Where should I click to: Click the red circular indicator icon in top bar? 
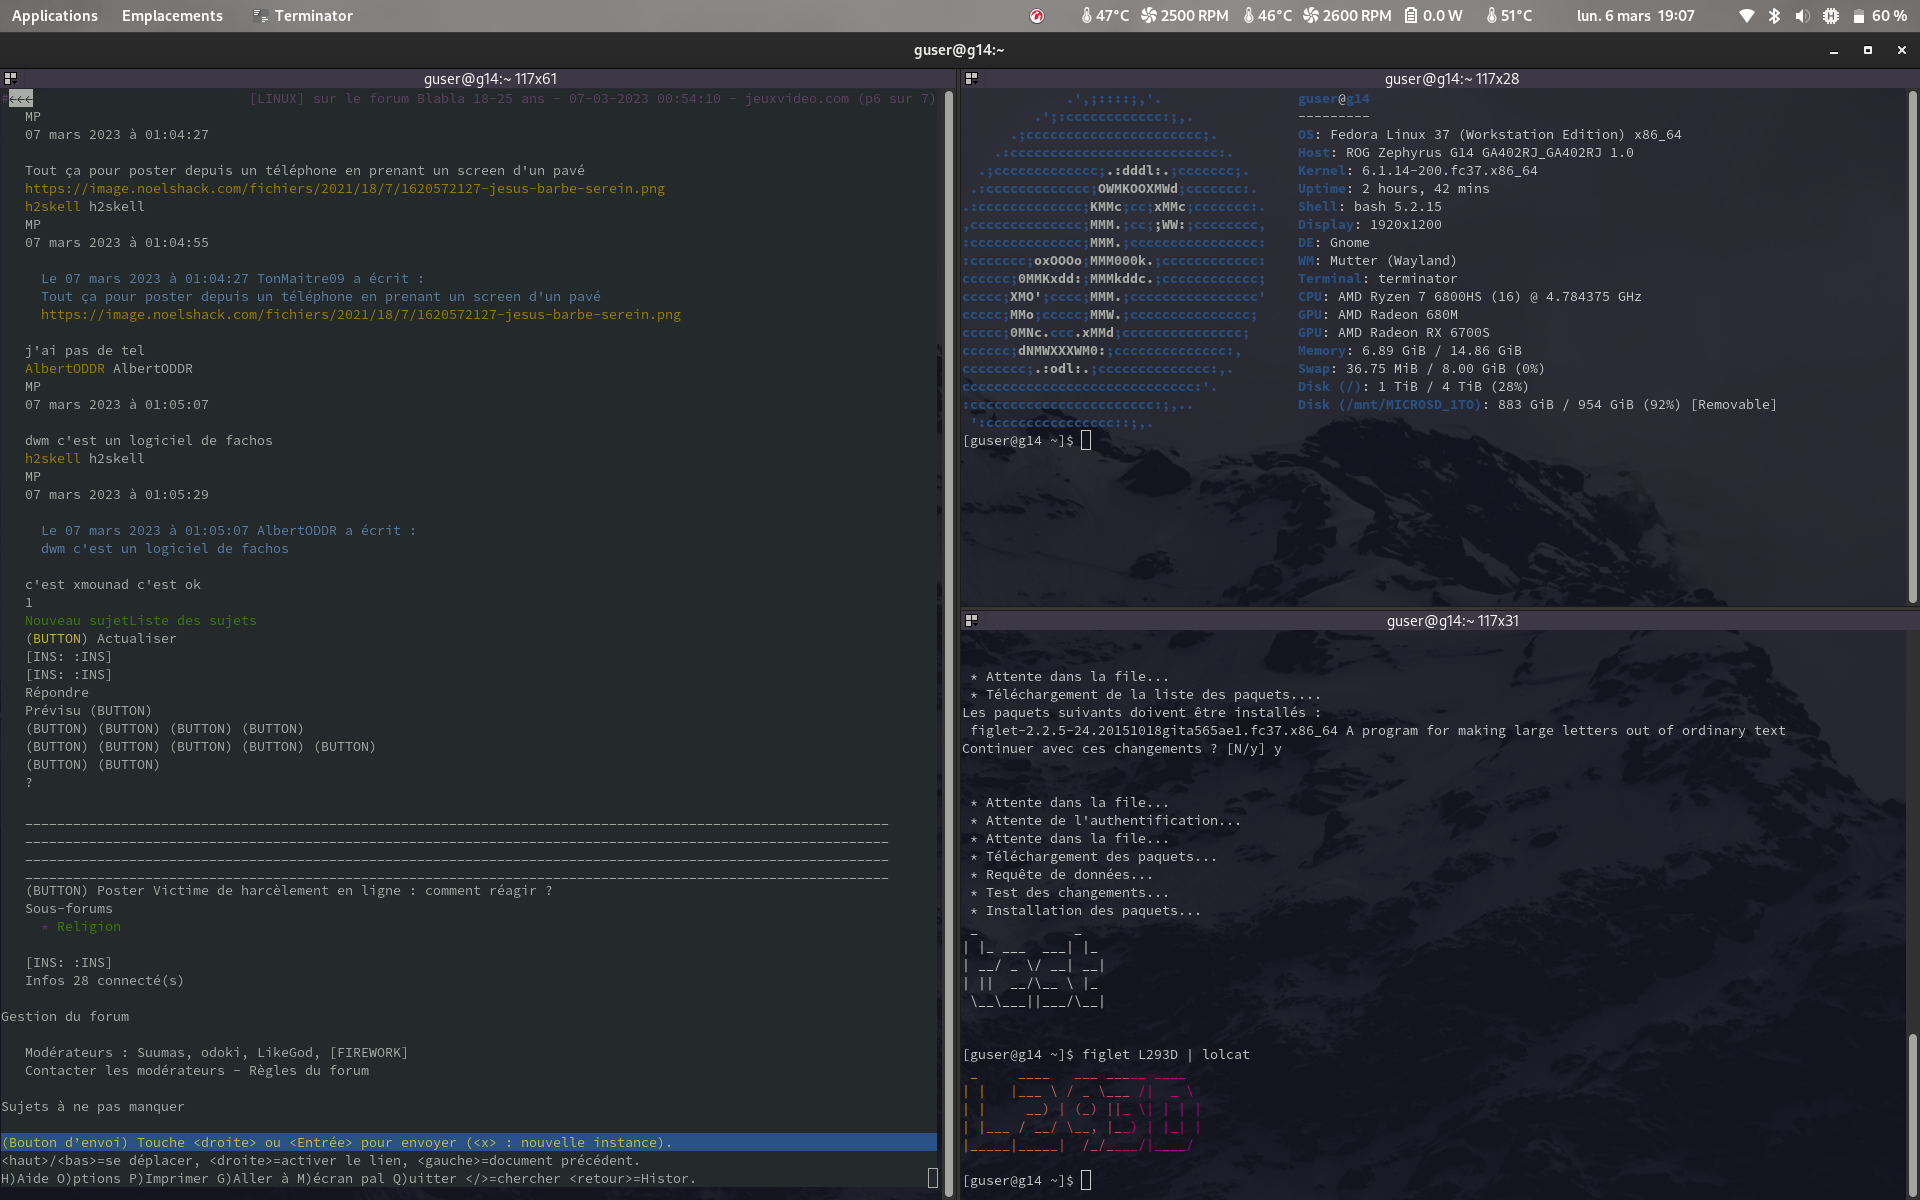click(1037, 16)
